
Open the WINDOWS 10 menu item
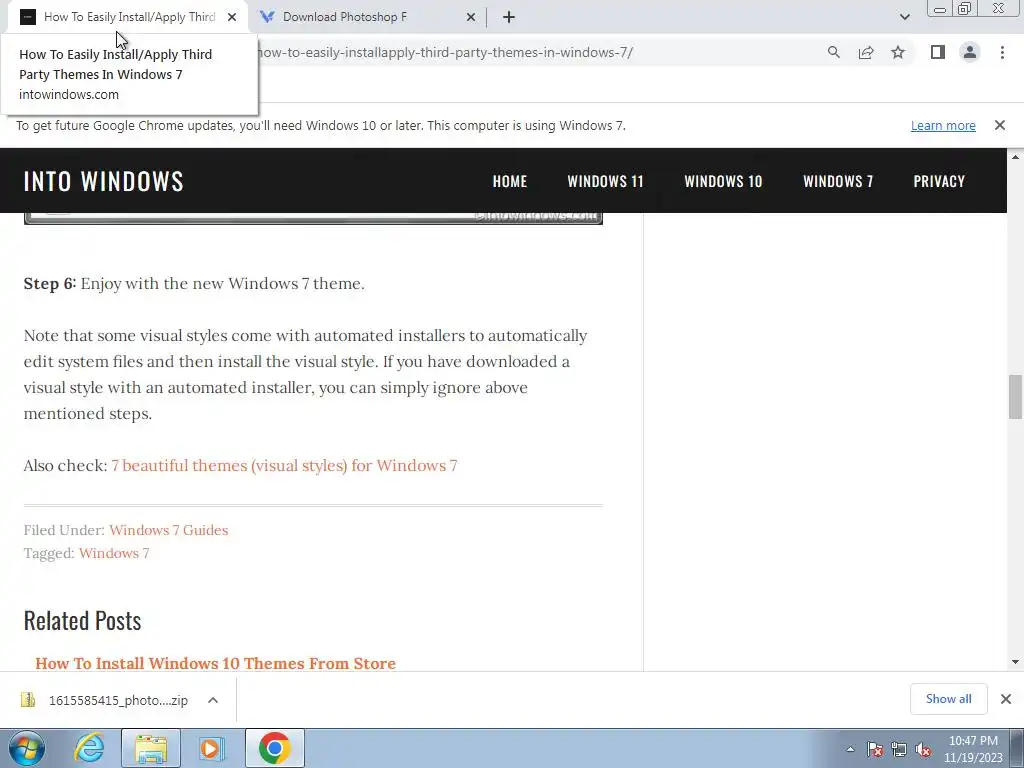click(723, 181)
